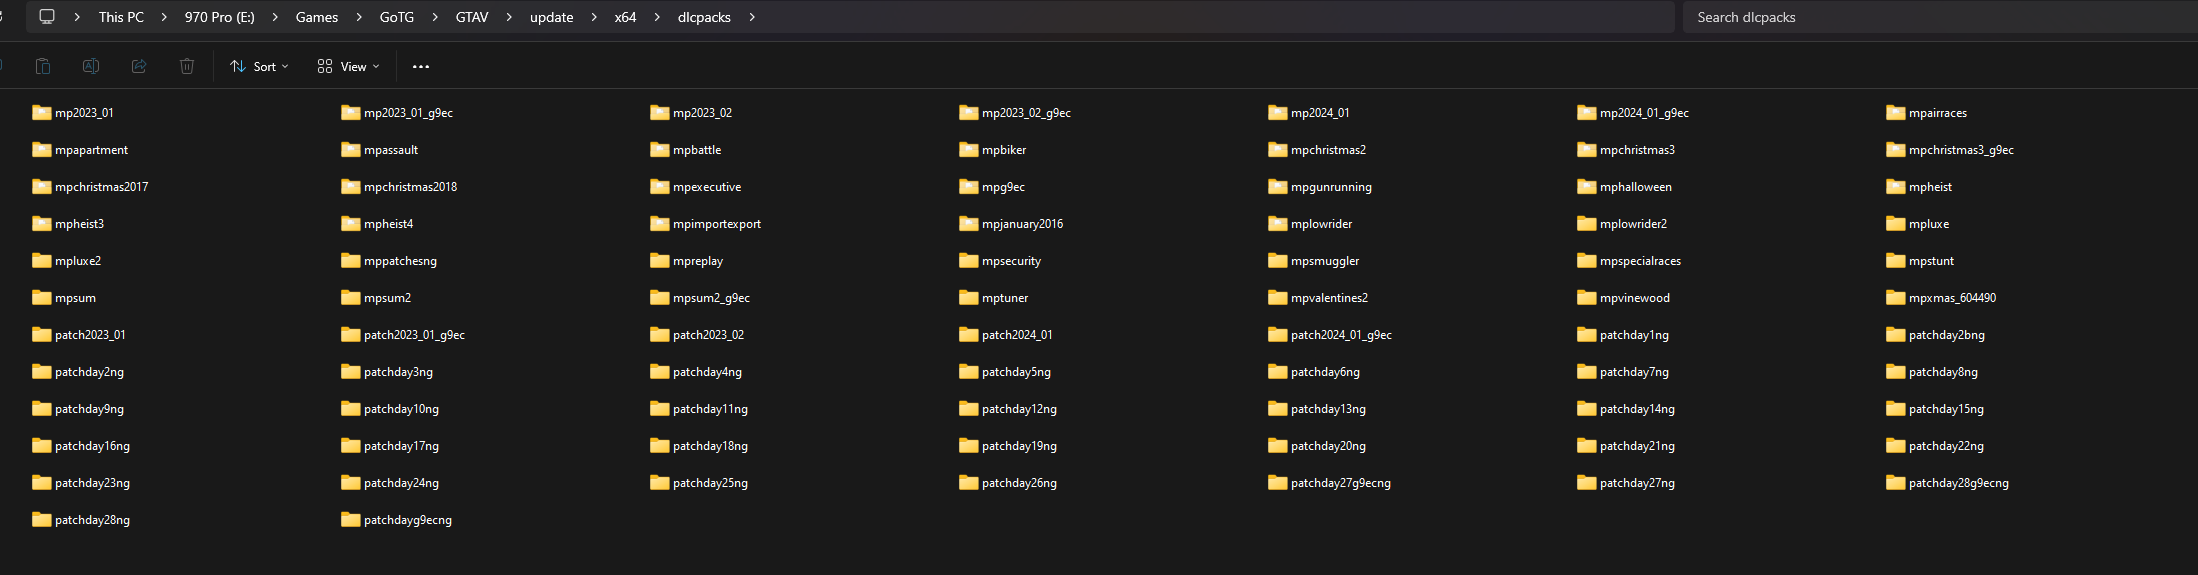This screenshot has width=2198, height=575.
Task: Select the mpstunt folder icon
Action: pyautogui.click(x=1896, y=260)
